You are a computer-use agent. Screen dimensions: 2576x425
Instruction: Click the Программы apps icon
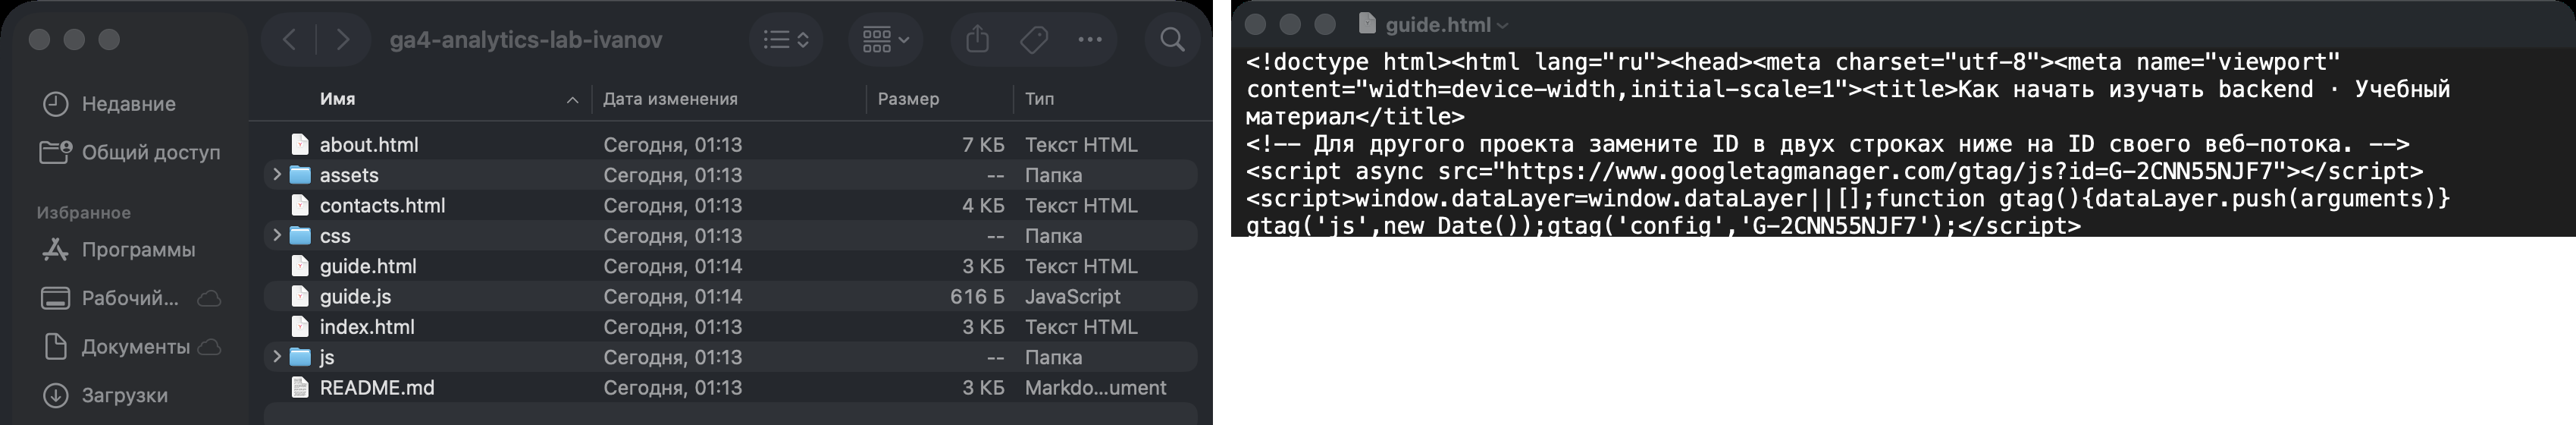[56, 250]
